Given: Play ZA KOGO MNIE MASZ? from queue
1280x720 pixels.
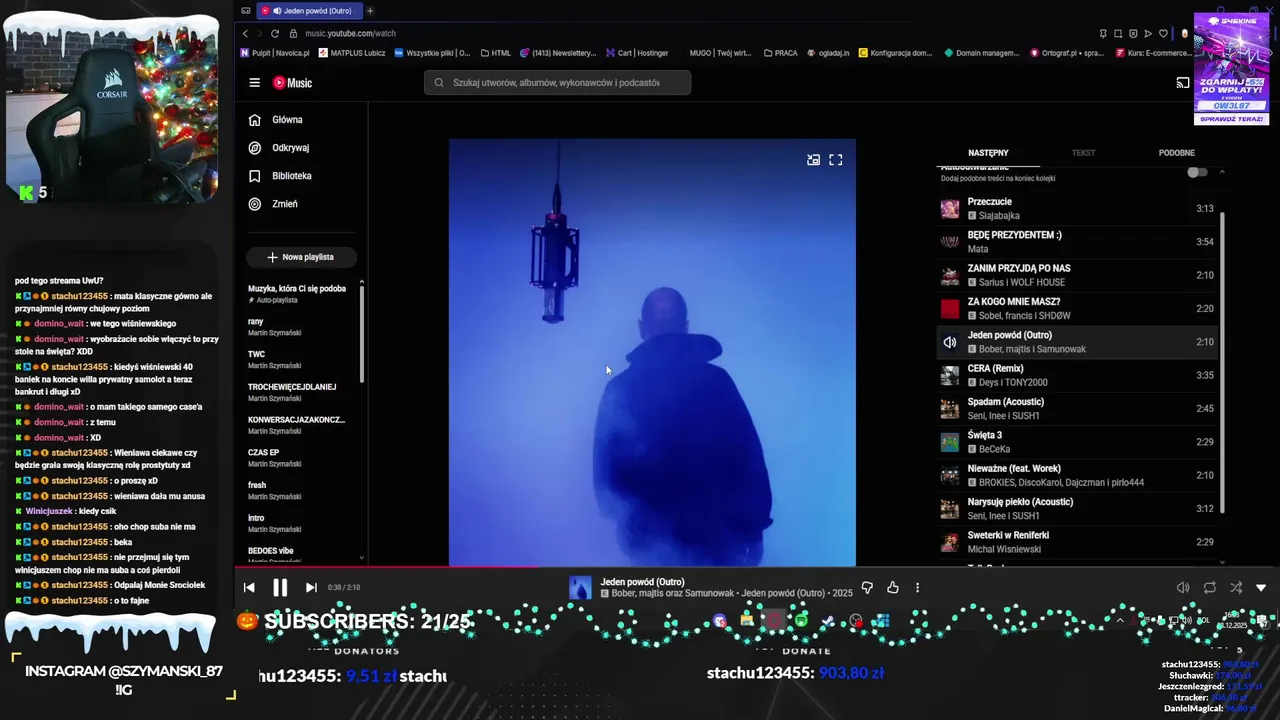Looking at the screenshot, I should (1077, 309).
